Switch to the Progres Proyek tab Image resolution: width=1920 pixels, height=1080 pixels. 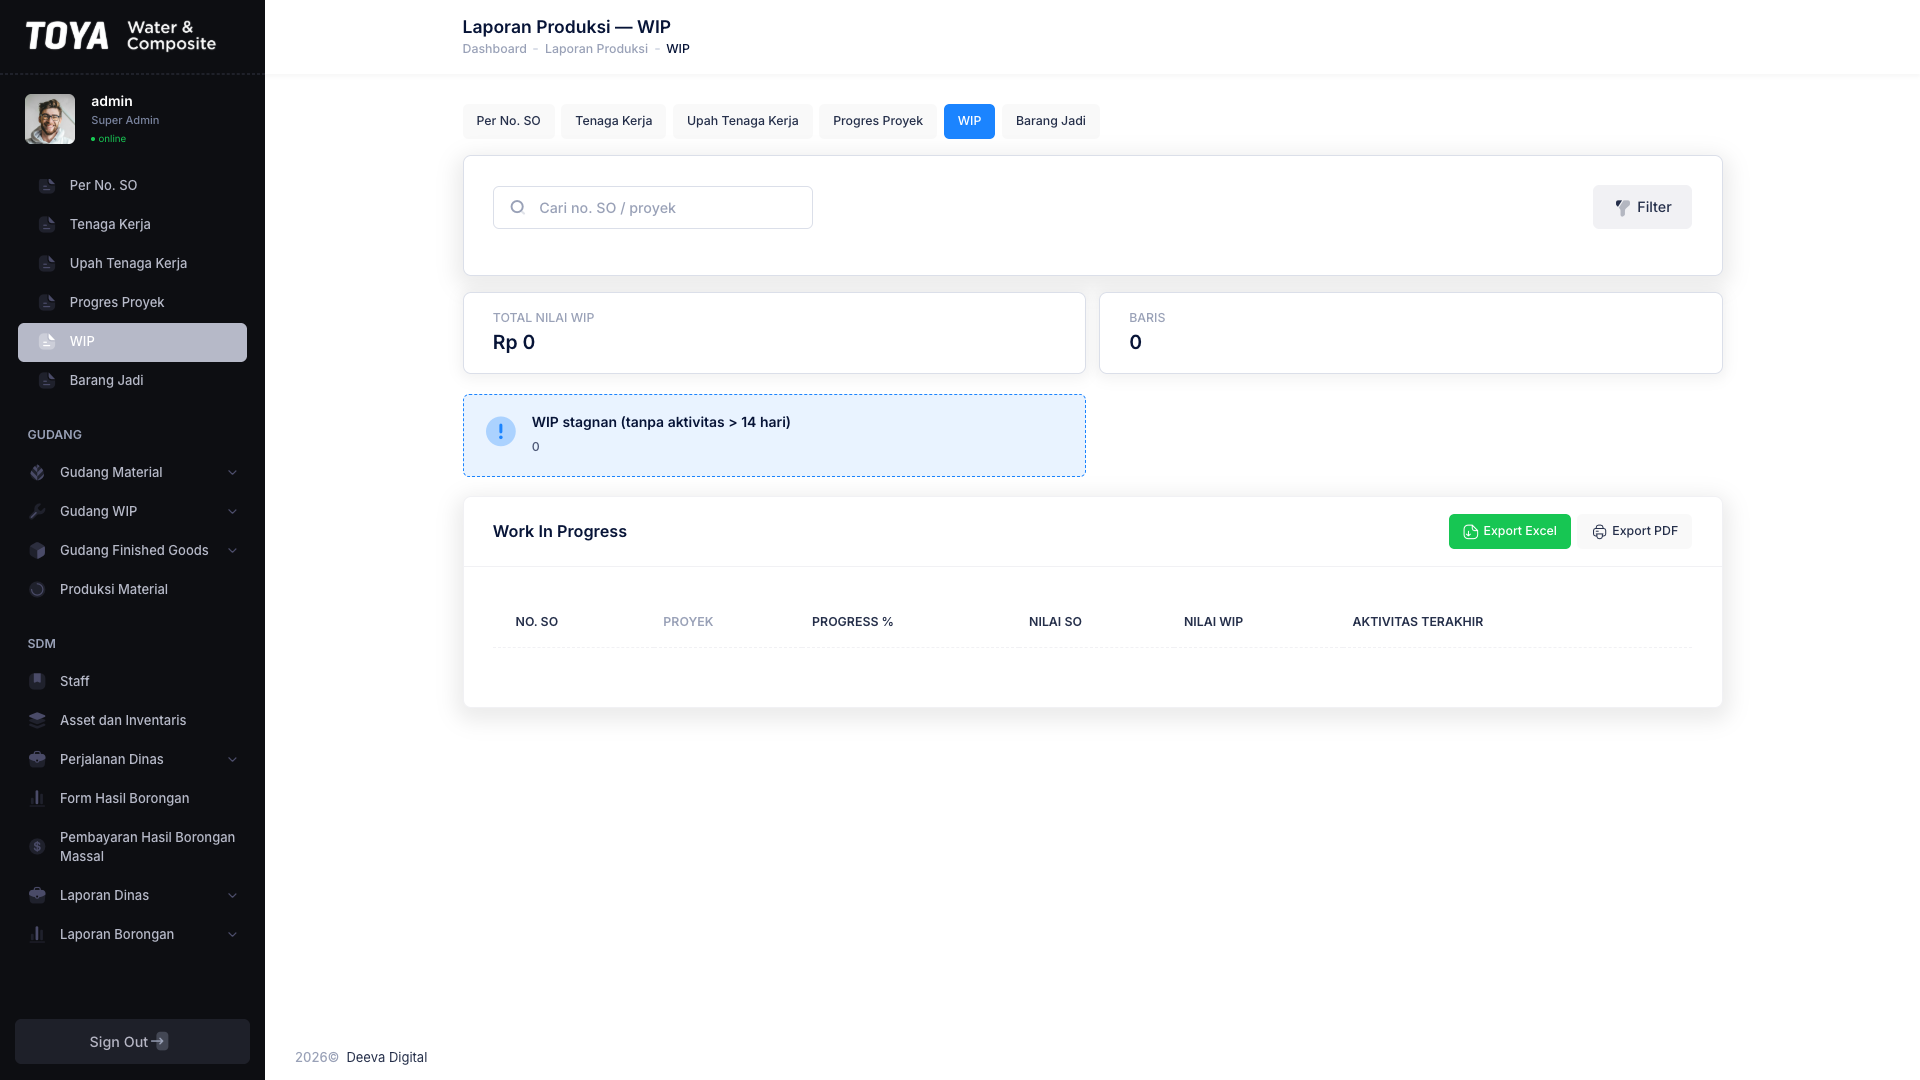(877, 121)
